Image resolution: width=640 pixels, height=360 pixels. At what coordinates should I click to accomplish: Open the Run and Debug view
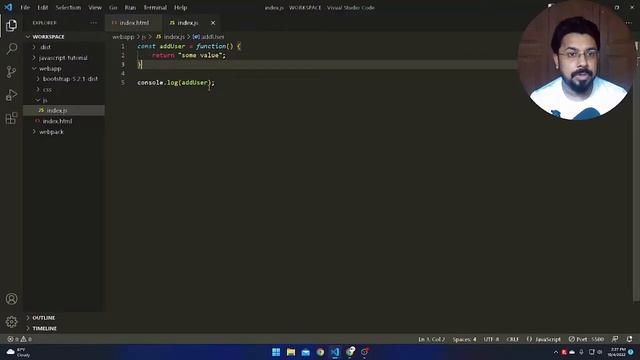click(x=11, y=95)
